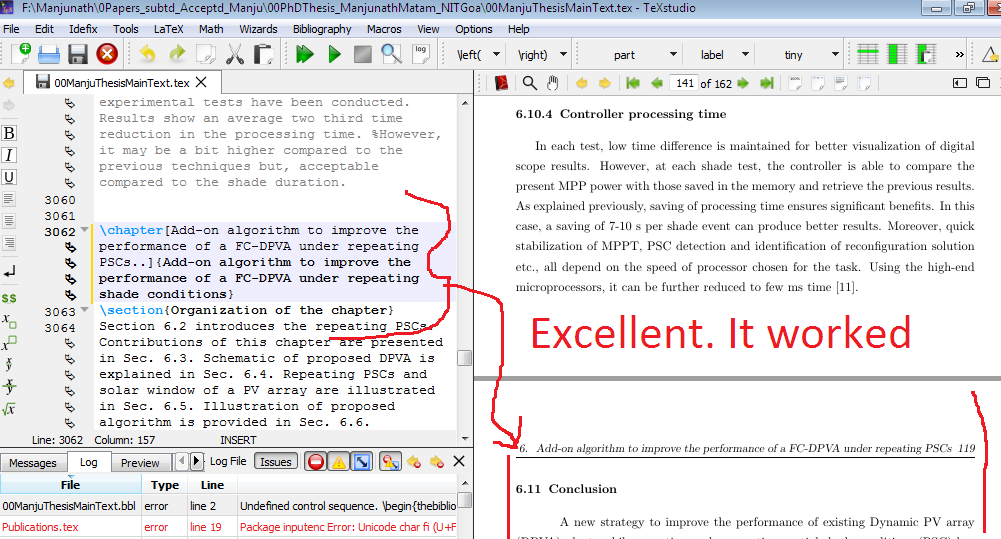Go to first page in PDF viewer
This screenshot has height=539, width=1001.
pyautogui.click(x=633, y=83)
